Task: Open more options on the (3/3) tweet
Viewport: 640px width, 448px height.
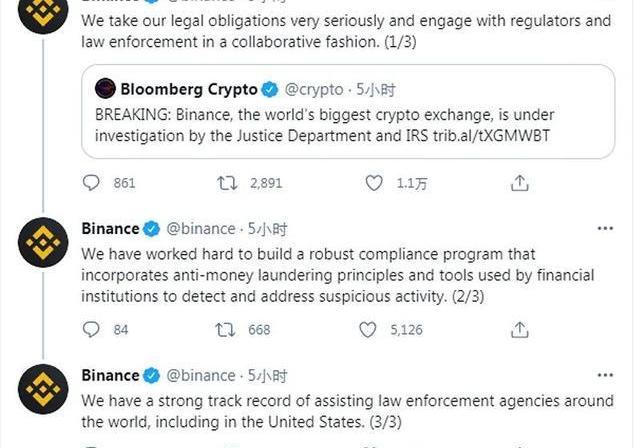Action: (605, 375)
